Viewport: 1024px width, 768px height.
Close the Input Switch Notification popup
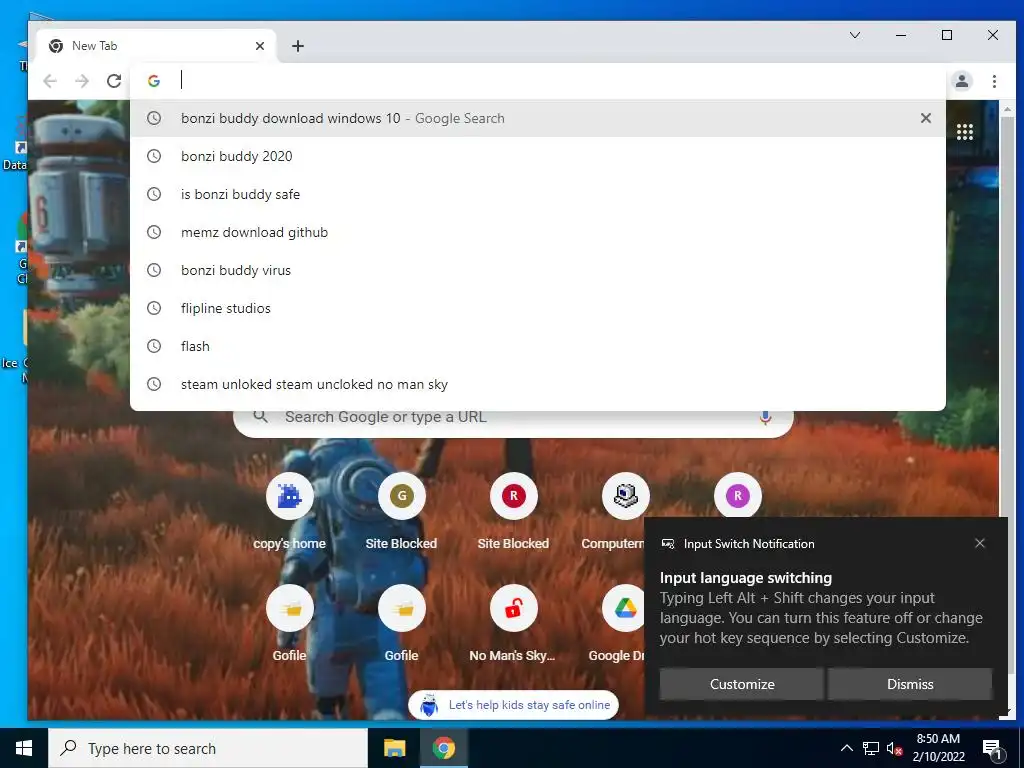pos(980,543)
